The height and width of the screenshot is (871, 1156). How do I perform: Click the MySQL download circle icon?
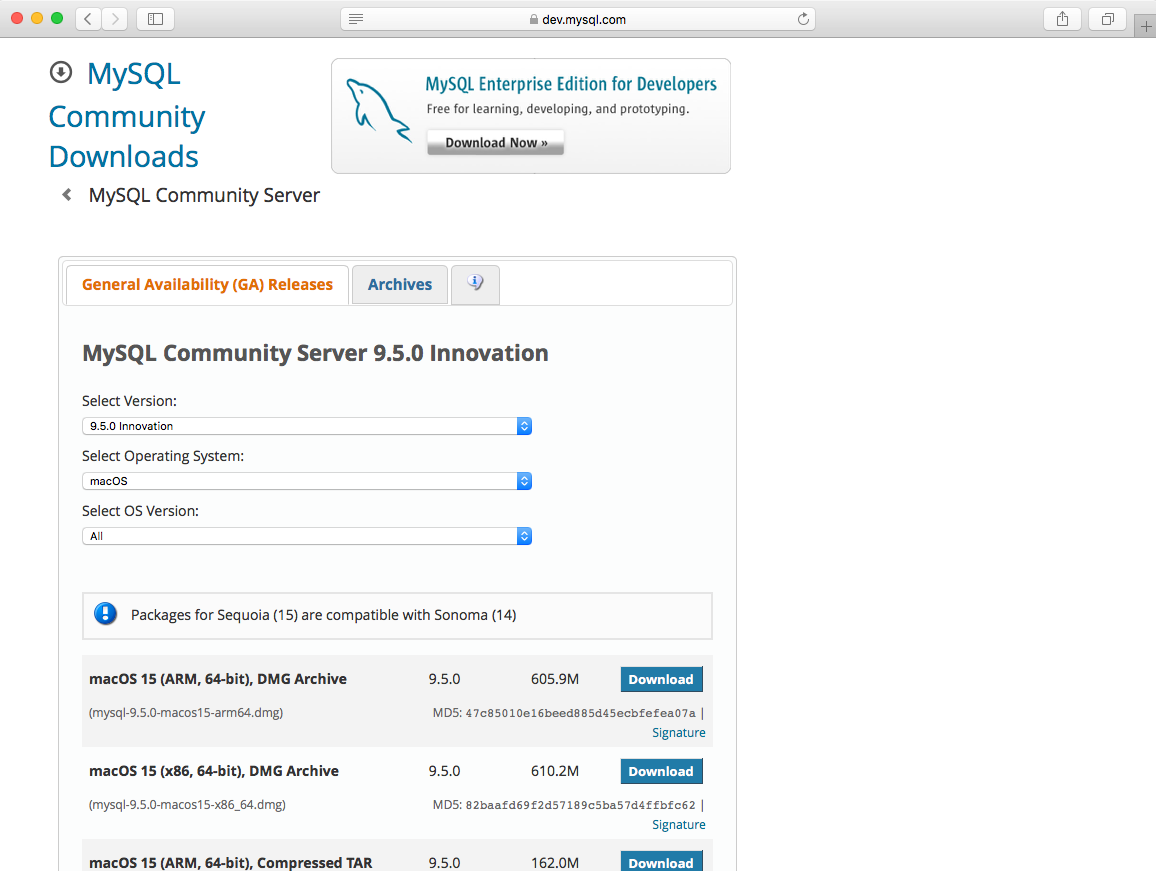point(61,72)
